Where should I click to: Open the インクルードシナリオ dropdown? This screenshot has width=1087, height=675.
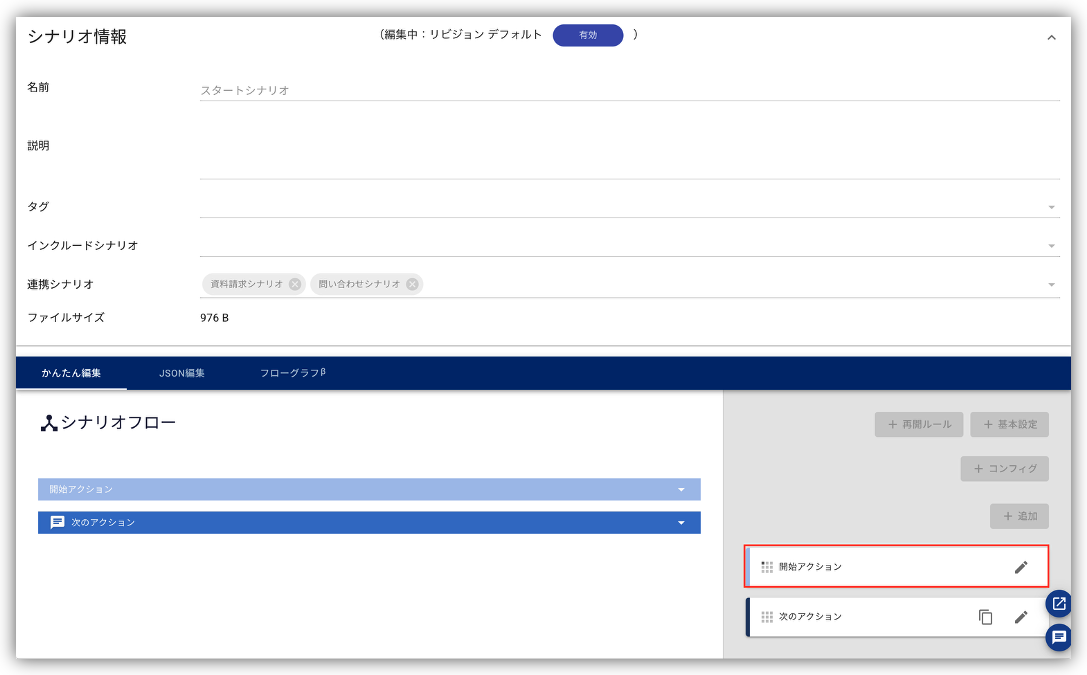click(1051, 246)
